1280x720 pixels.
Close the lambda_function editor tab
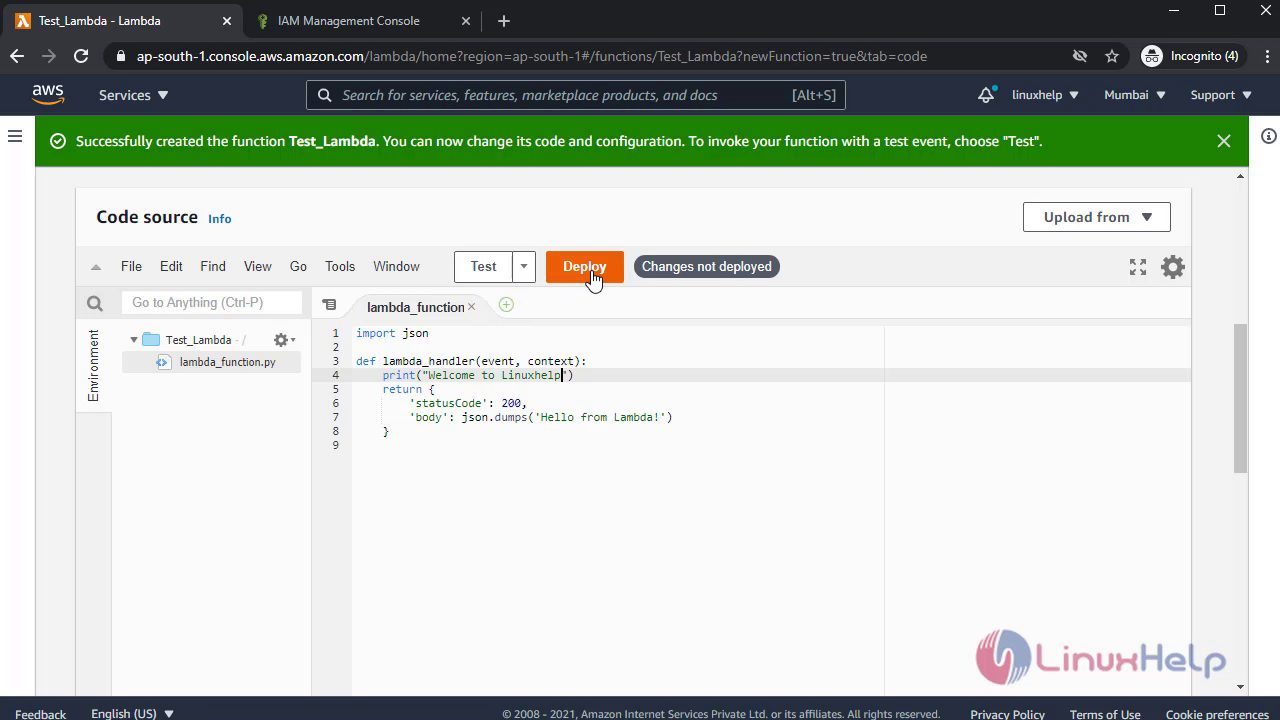472,307
